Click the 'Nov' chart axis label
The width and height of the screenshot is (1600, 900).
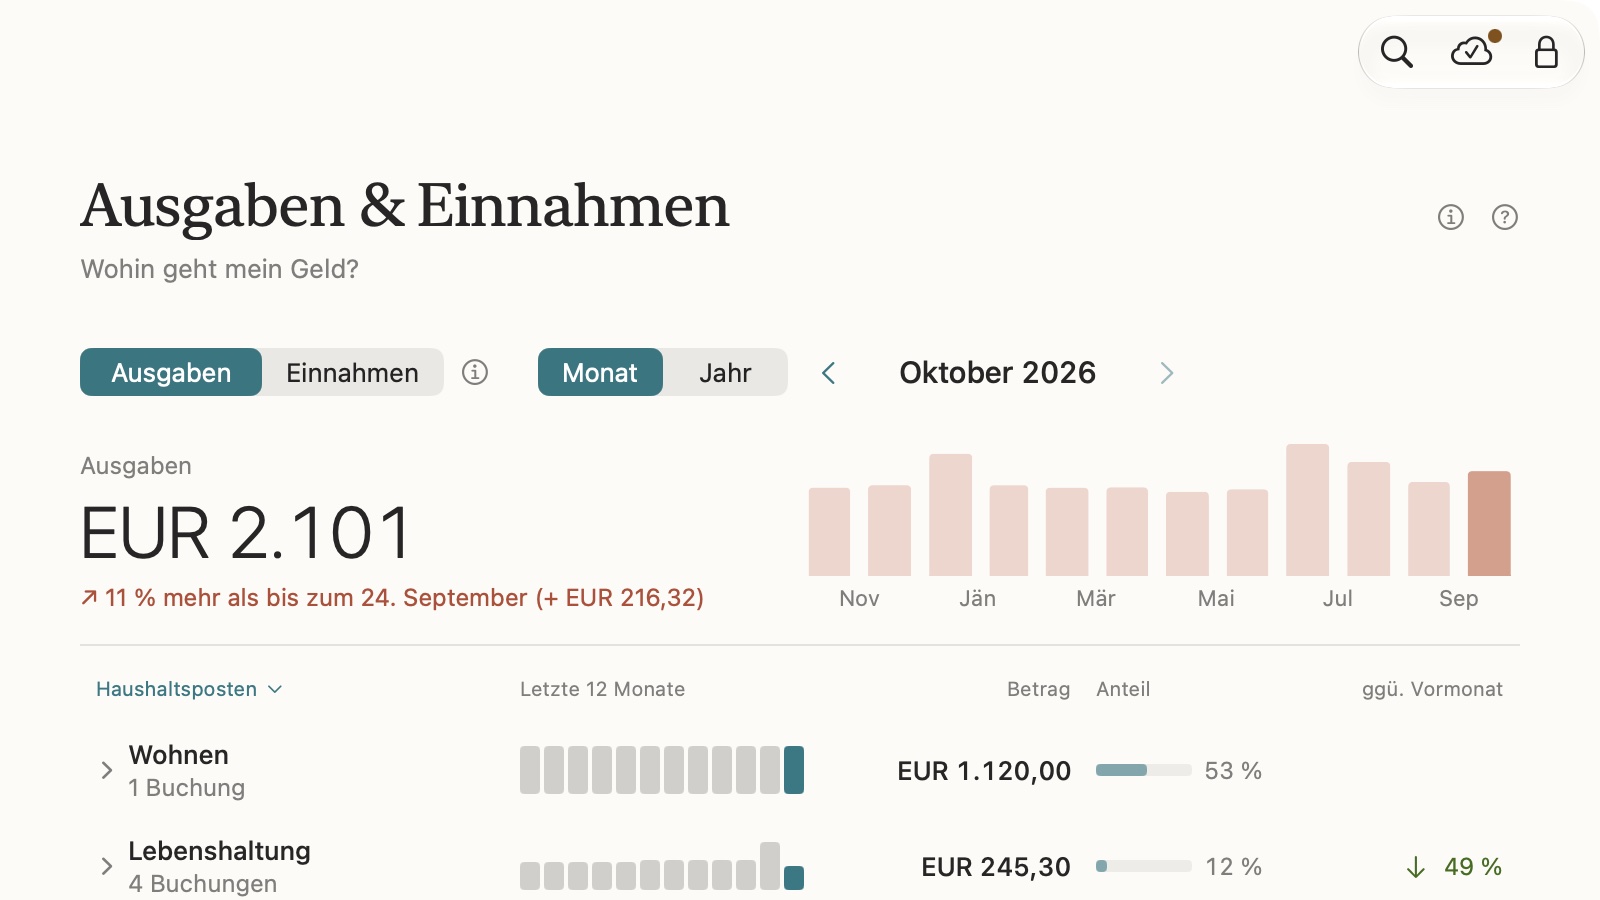pyautogui.click(x=859, y=598)
